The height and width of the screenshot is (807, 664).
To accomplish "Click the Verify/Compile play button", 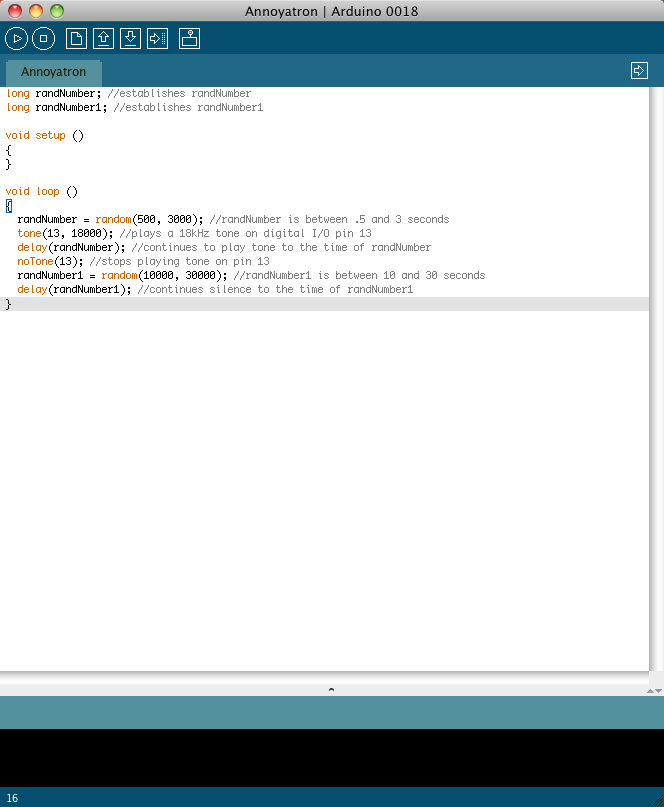I will (x=16, y=39).
